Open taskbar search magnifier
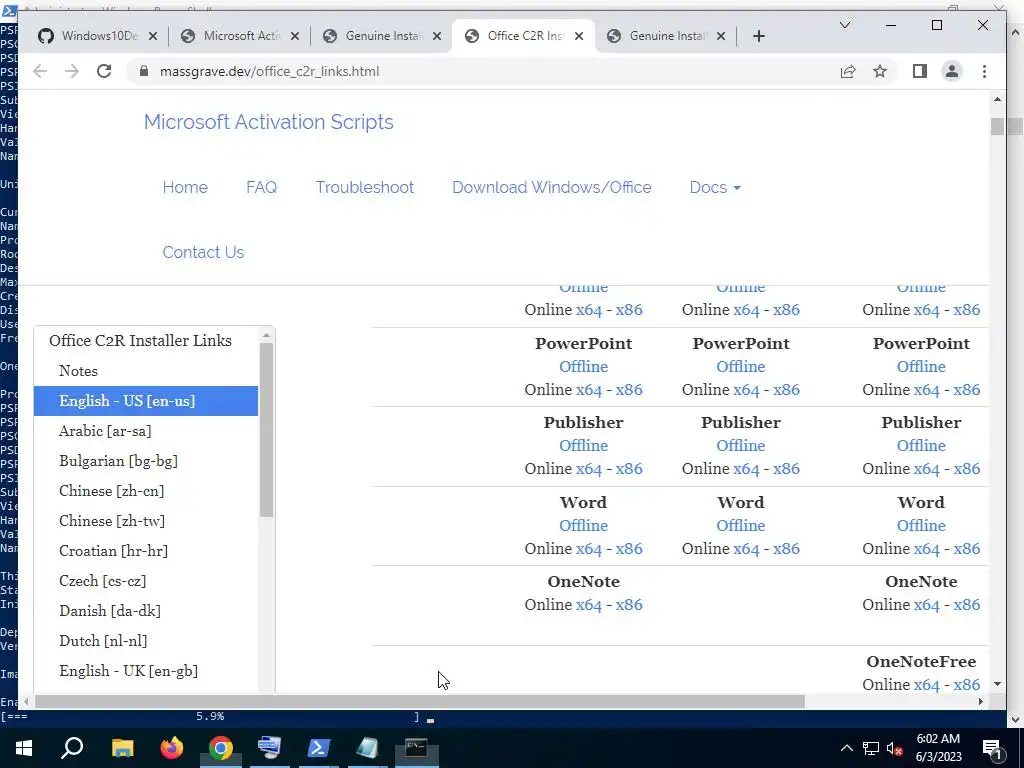1024x768 pixels. (x=72, y=748)
